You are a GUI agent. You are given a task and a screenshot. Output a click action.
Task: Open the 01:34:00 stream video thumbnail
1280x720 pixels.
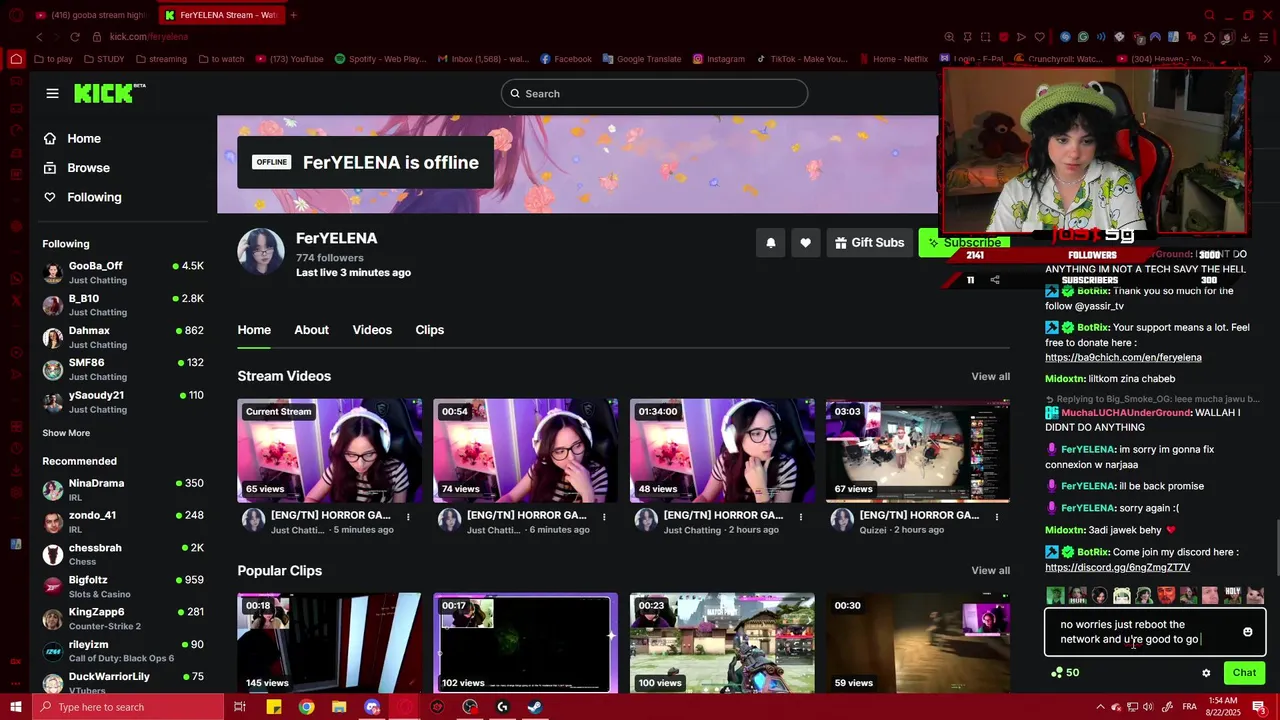pos(722,450)
